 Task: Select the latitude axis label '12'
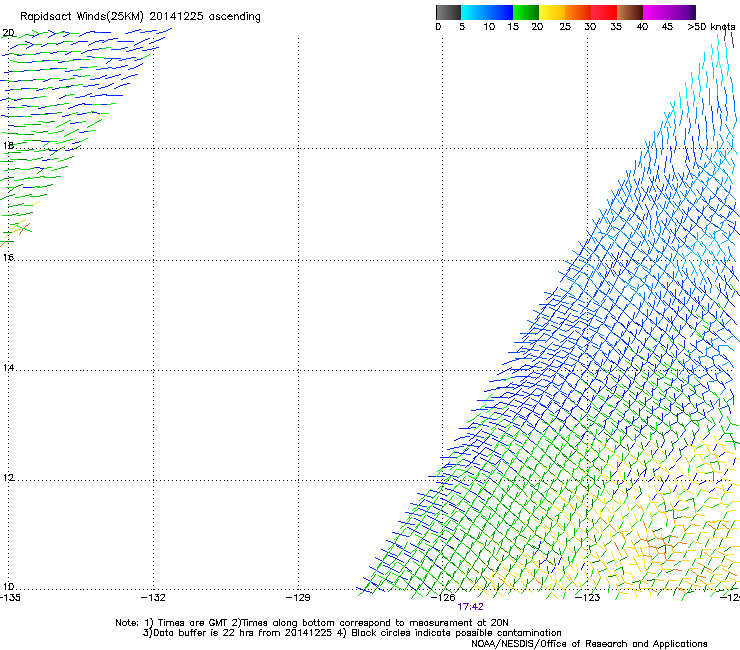pyautogui.click(x=8, y=478)
